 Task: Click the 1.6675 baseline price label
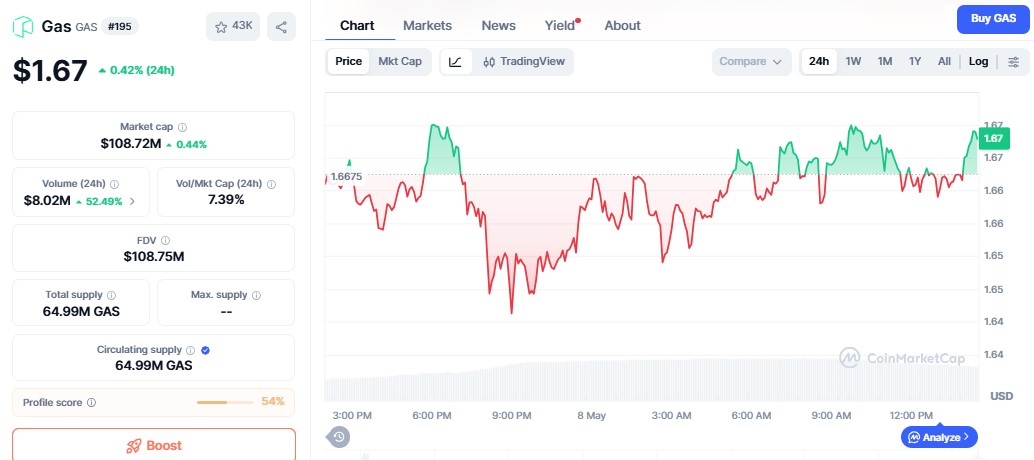click(345, 177)
